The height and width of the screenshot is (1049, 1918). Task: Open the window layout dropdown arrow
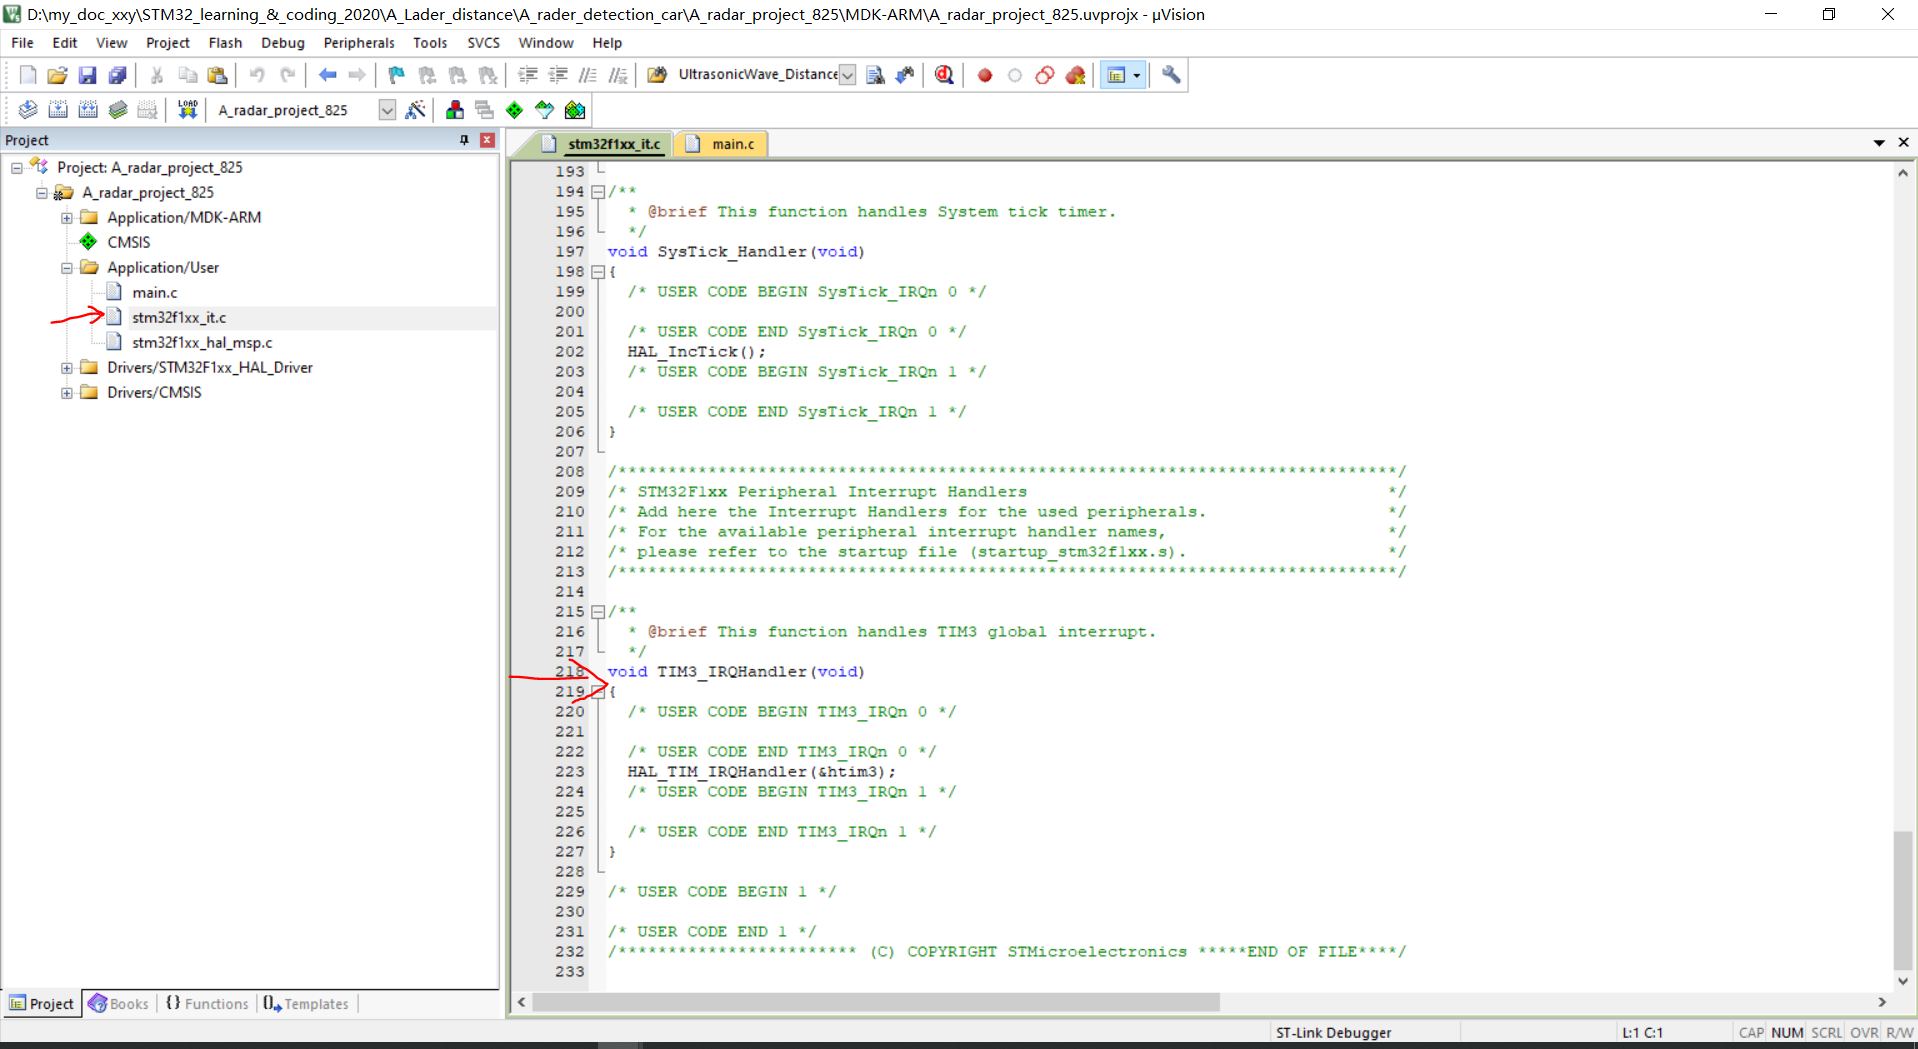pos(1137,75)
